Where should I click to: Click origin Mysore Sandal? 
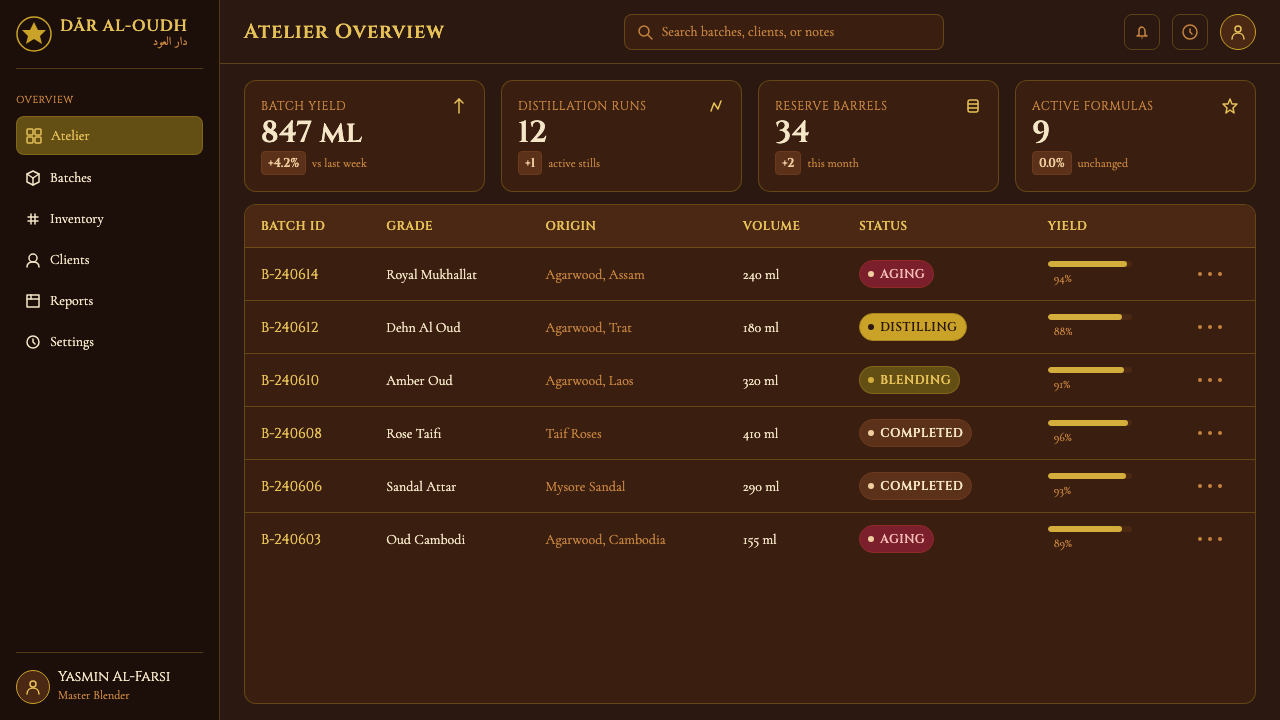click(x=585, y=486)
